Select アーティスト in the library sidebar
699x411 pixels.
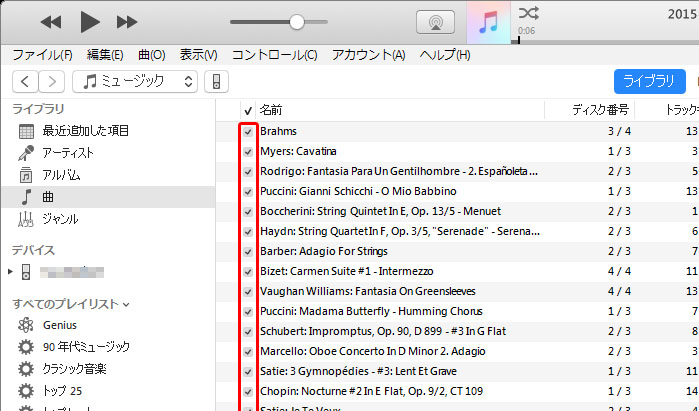click(68, 152)
